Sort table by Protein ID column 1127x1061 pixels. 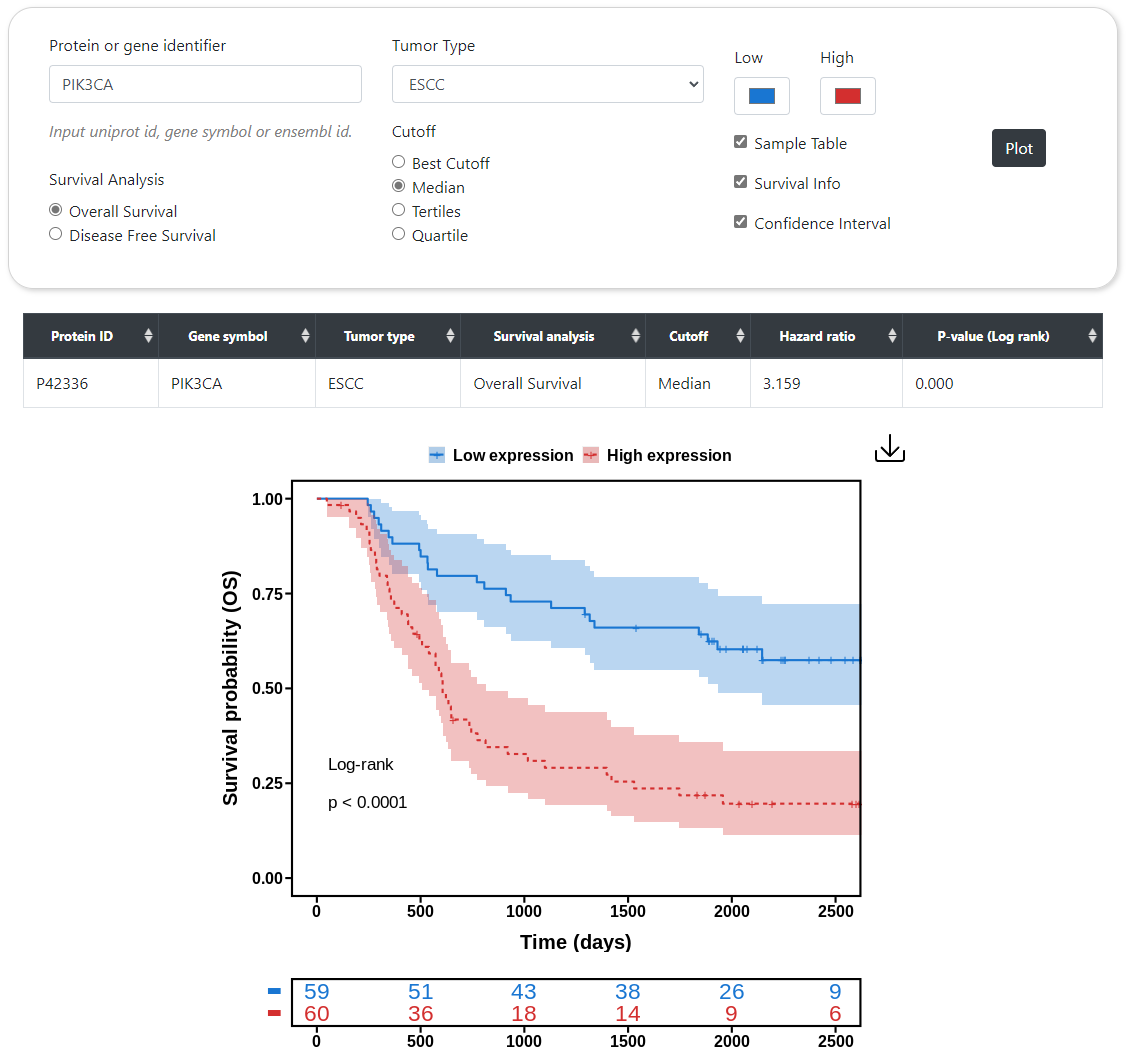[x=149, y=337]
